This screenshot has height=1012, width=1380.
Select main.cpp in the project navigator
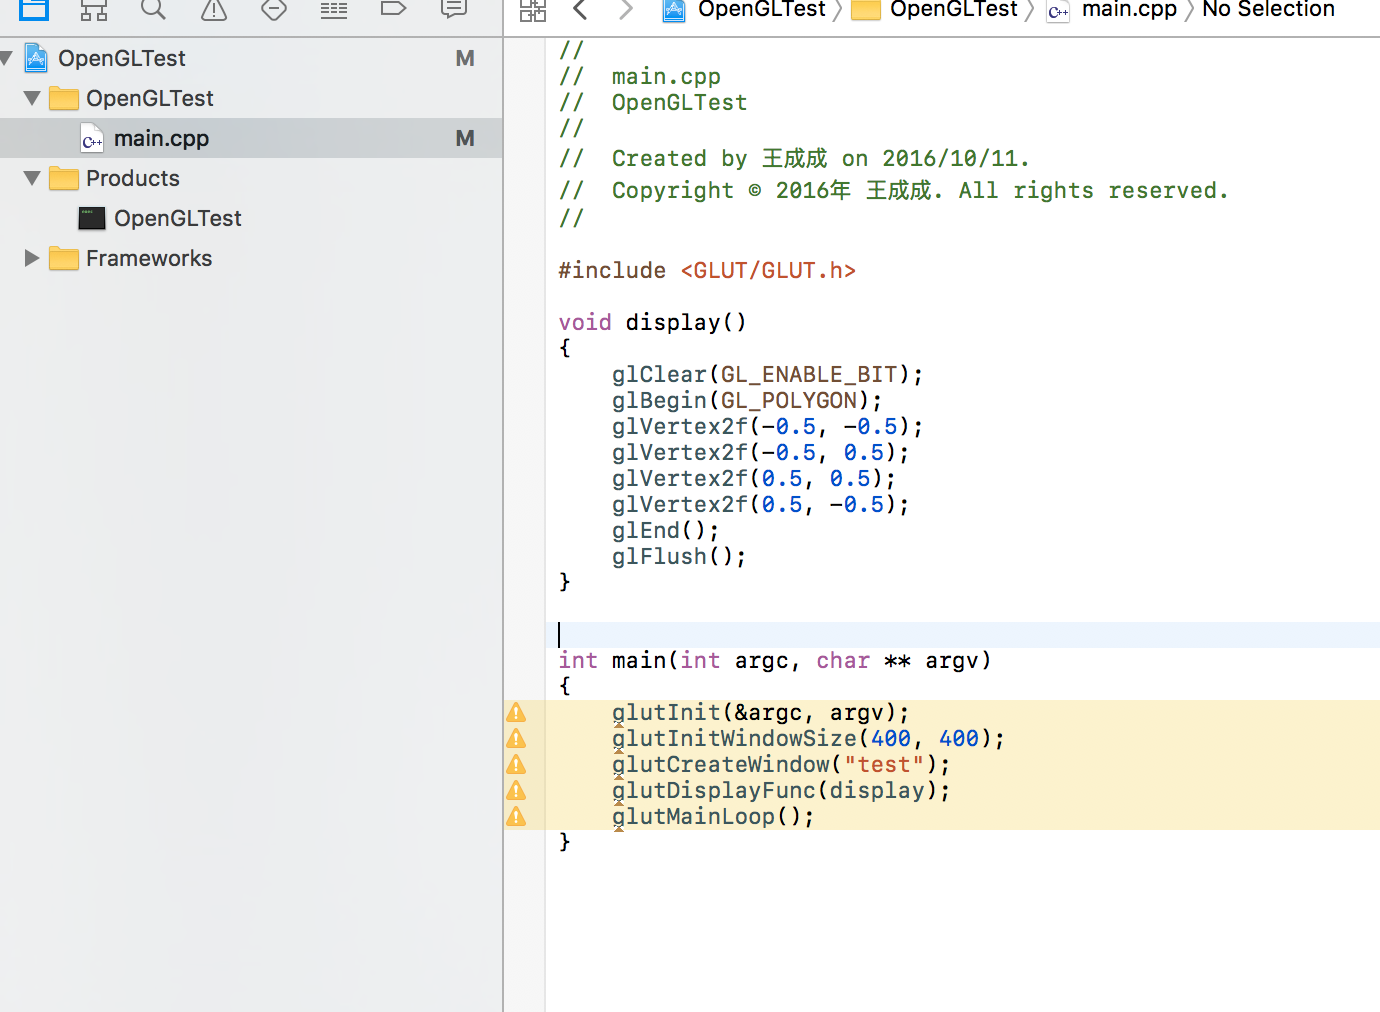[x=251, y=138]
